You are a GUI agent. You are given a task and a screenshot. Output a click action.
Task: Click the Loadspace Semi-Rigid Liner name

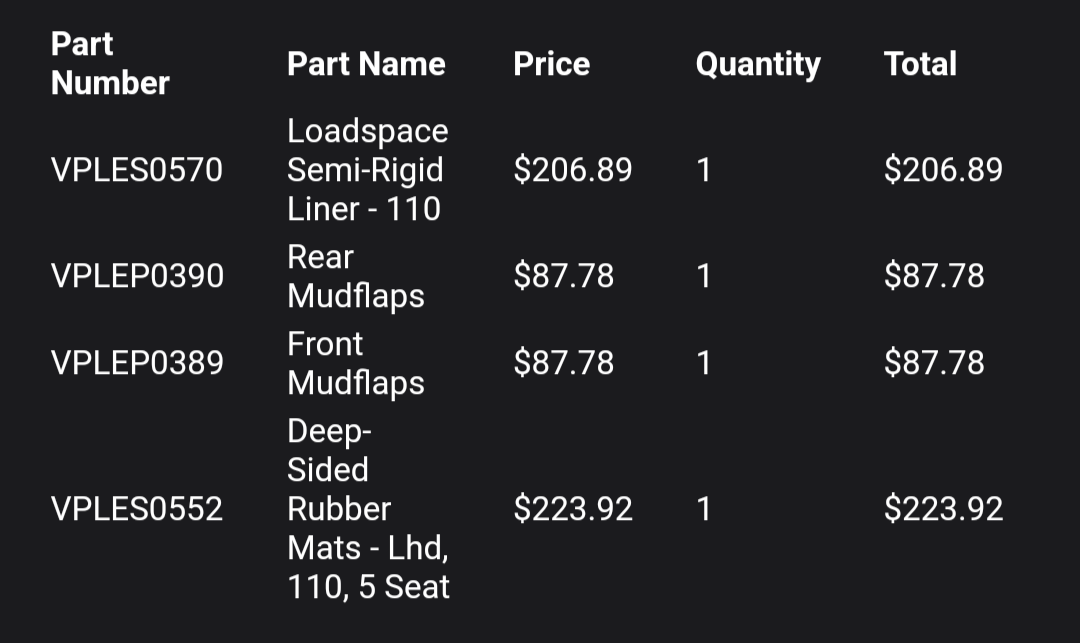point(367,170)
